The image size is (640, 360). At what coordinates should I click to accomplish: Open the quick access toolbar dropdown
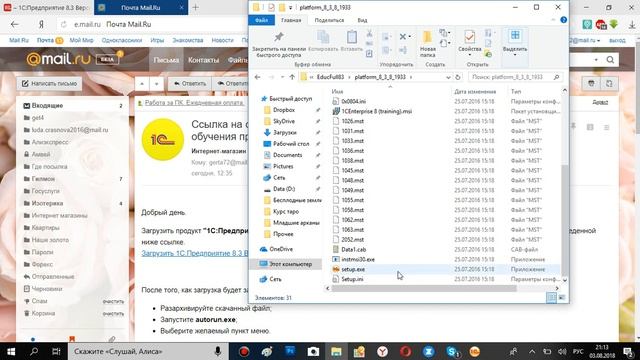coord(290,7)
